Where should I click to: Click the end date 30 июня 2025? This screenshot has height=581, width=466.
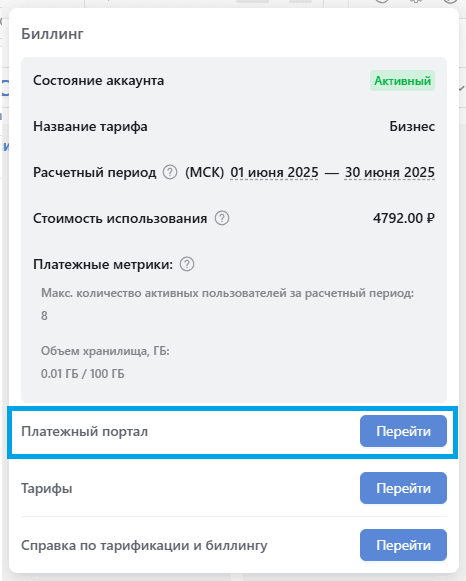tap(389, 172)
